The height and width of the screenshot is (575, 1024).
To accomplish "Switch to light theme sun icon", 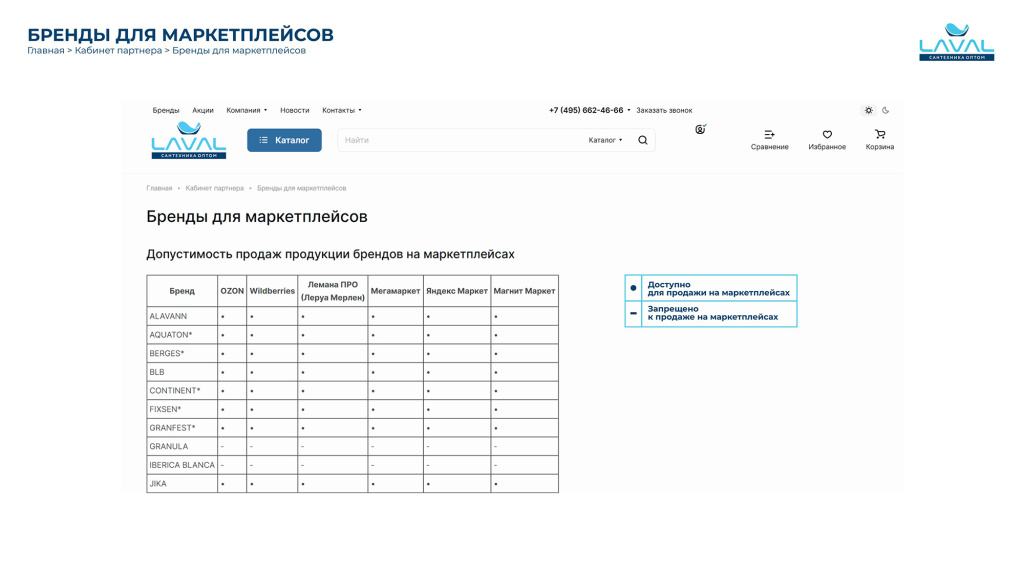I will click(869, 110).
